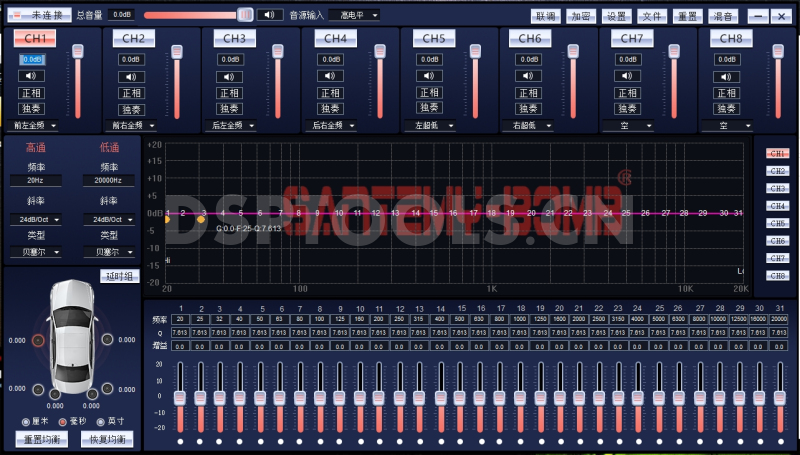The image size is (800, 455).
Task: Mute channel CH4 speaker icon
Action: (x=330, y=76)
